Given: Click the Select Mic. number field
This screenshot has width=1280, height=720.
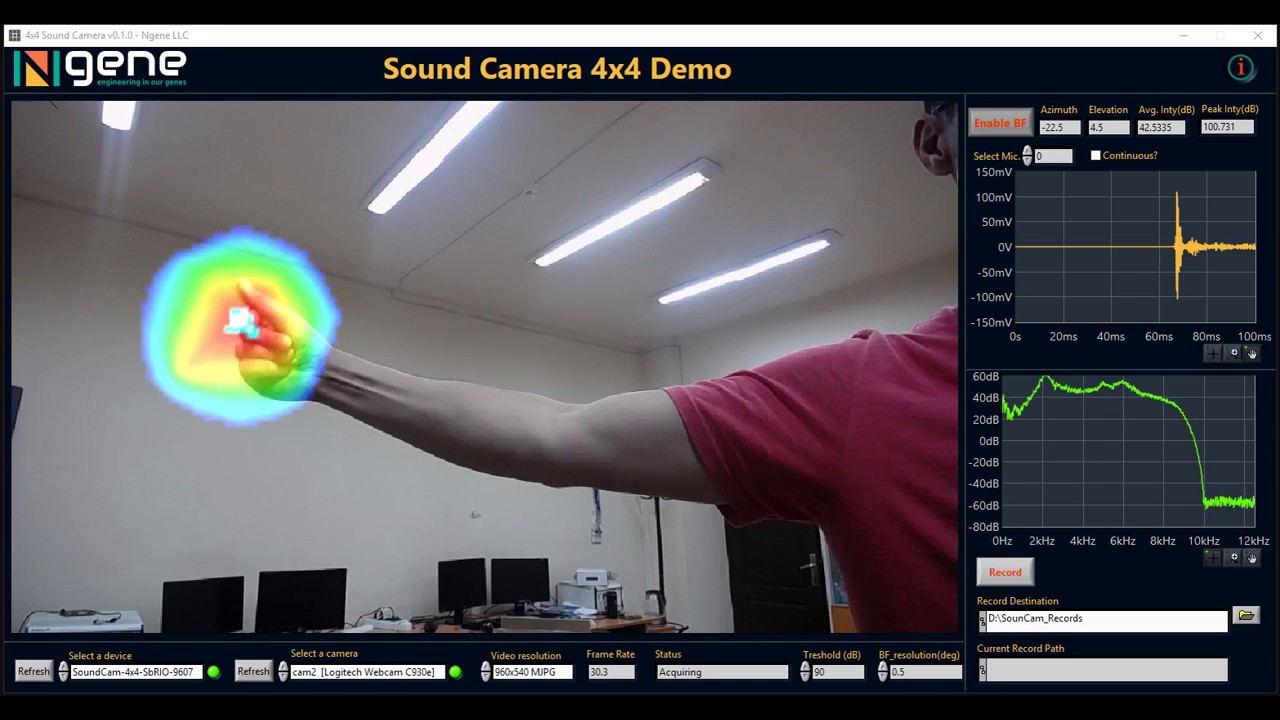Looking at the screenshot, I should [1053, 156].
